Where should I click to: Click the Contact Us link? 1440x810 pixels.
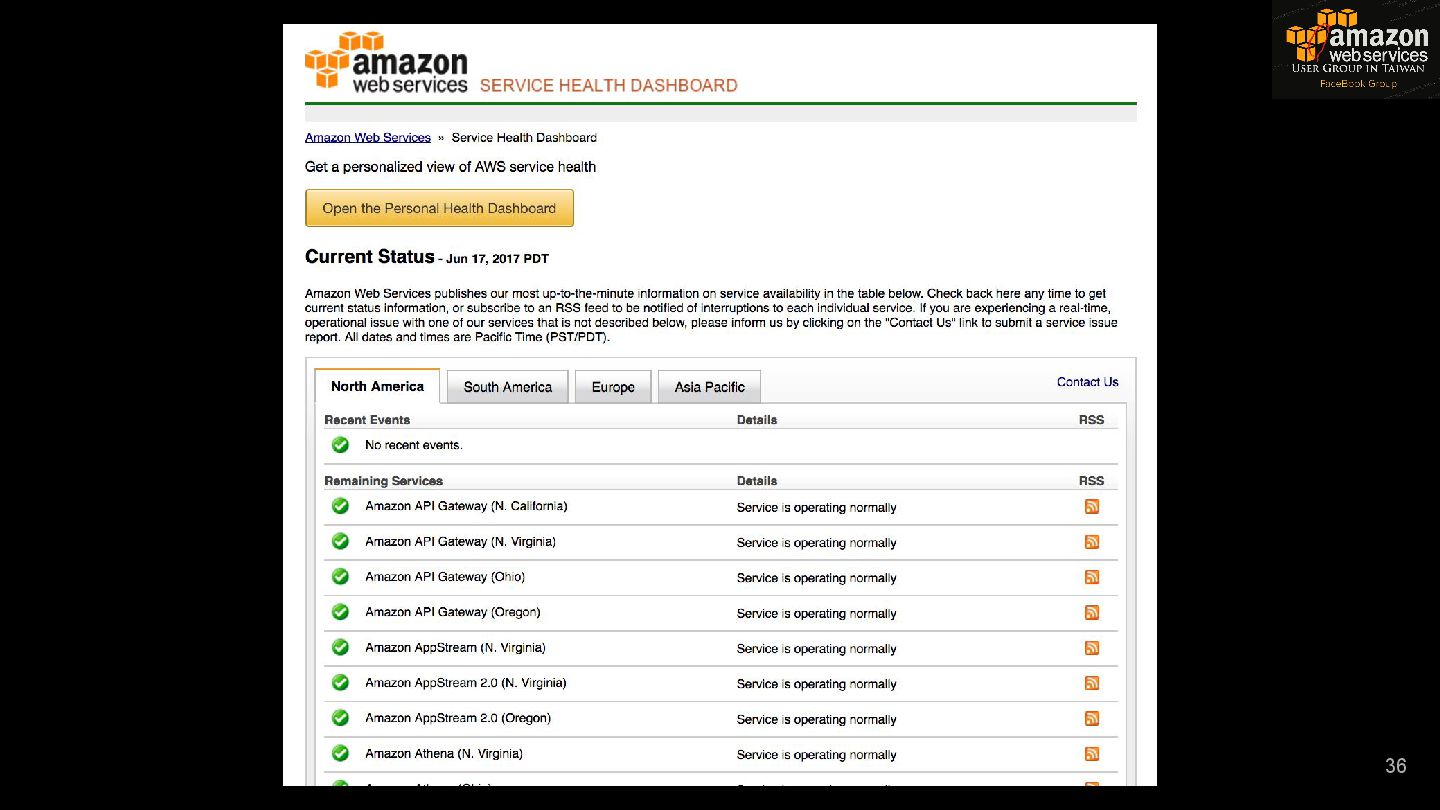click(x=1087, y=382)
